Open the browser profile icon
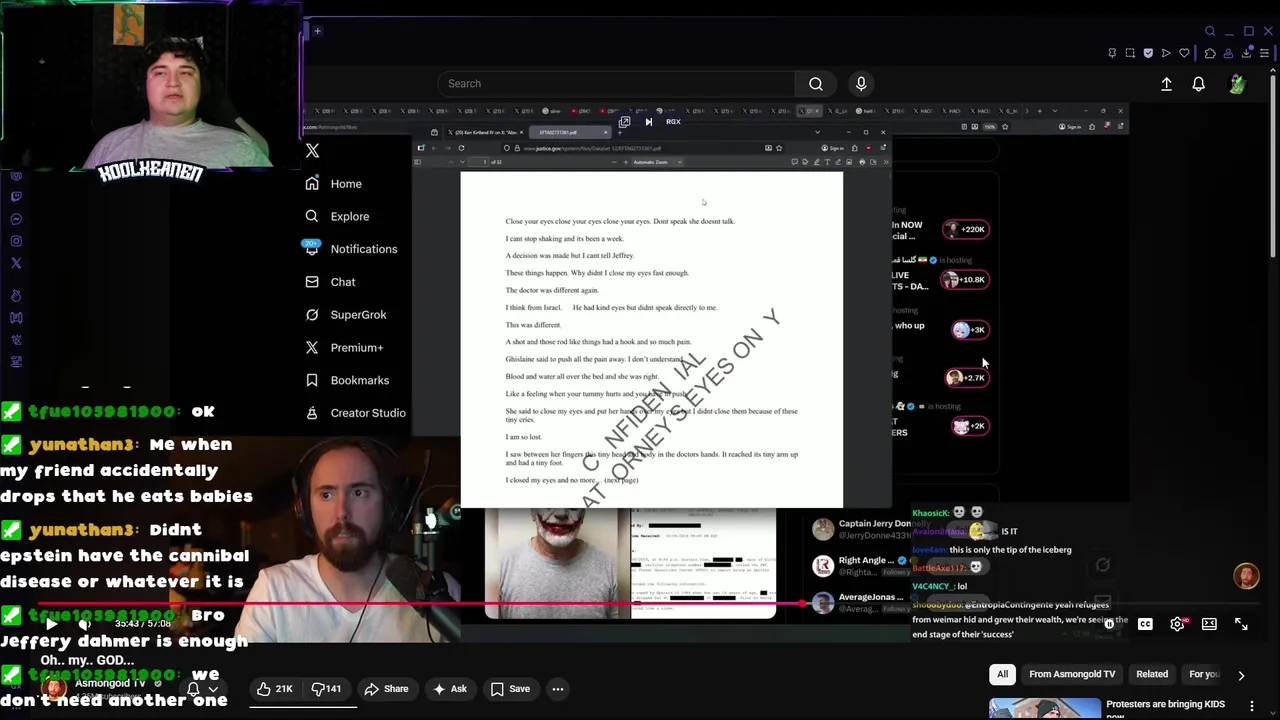1280x720 pixels. (x=1228, y=53)
